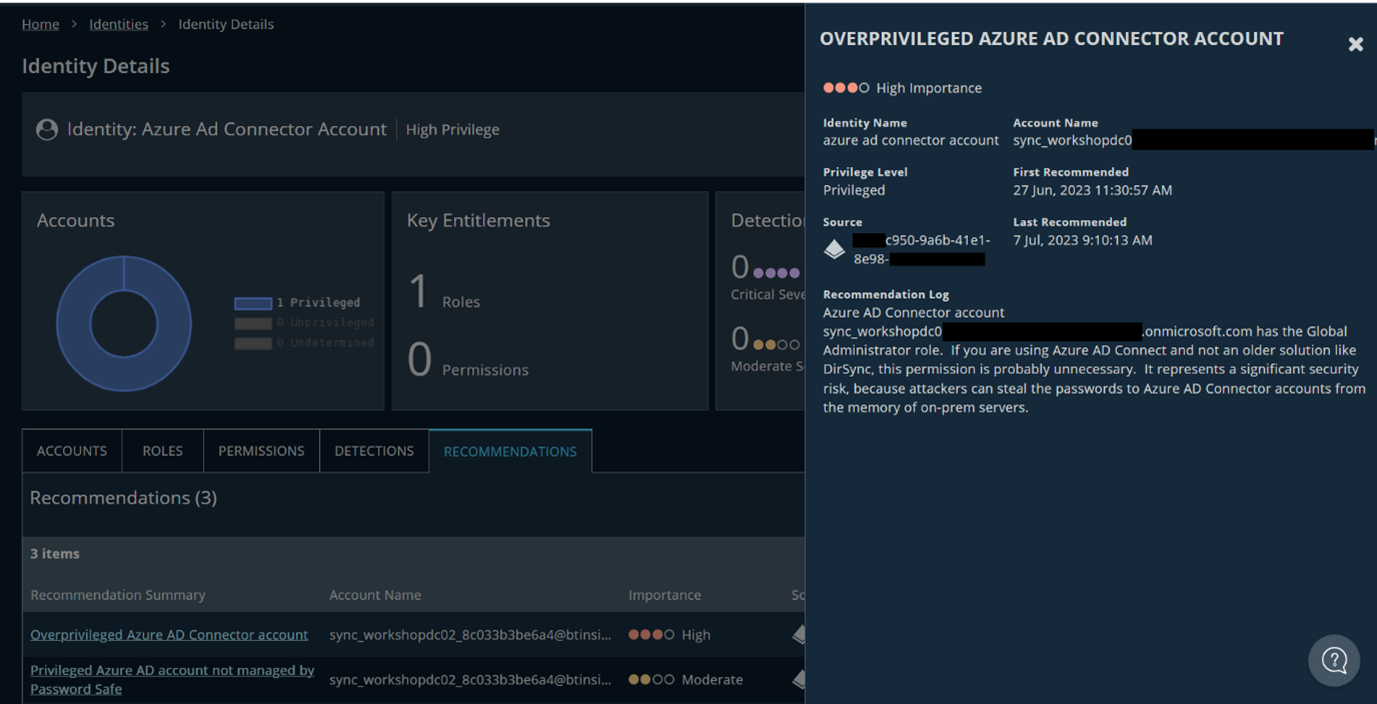Close the Overprivileged Azure AD Connector panel
This screenshot has height=704, width=1377.
1355,44
